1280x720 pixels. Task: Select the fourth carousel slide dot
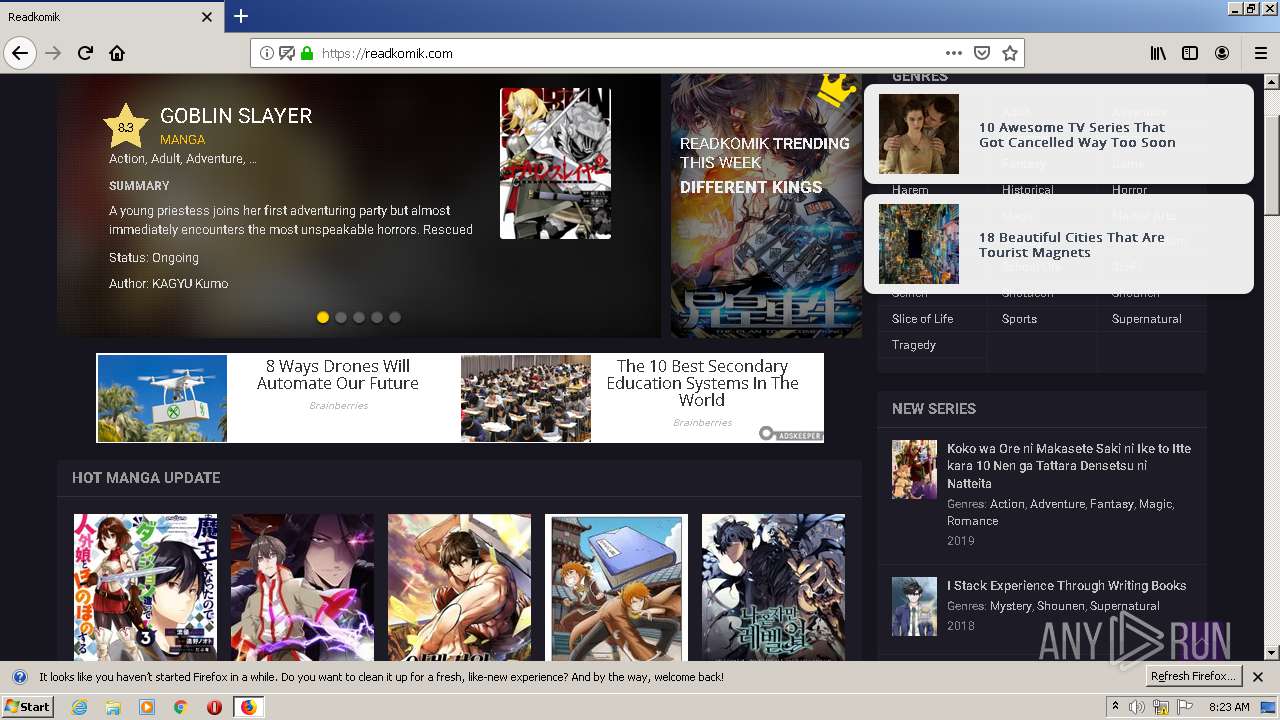[377, 317]
